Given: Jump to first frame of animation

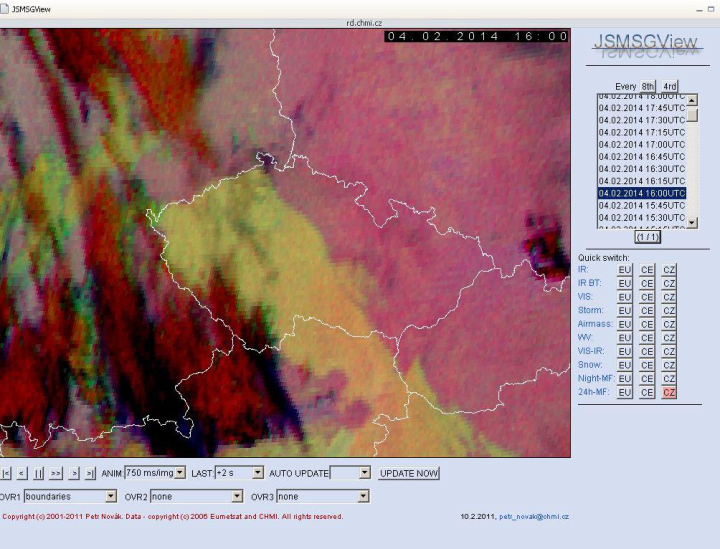Looking at the screenshot, I should coord(6,473).
